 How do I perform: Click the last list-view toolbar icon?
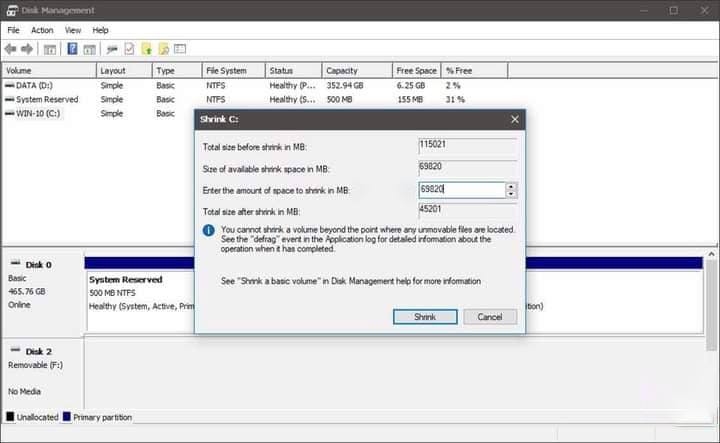point(180,48)
